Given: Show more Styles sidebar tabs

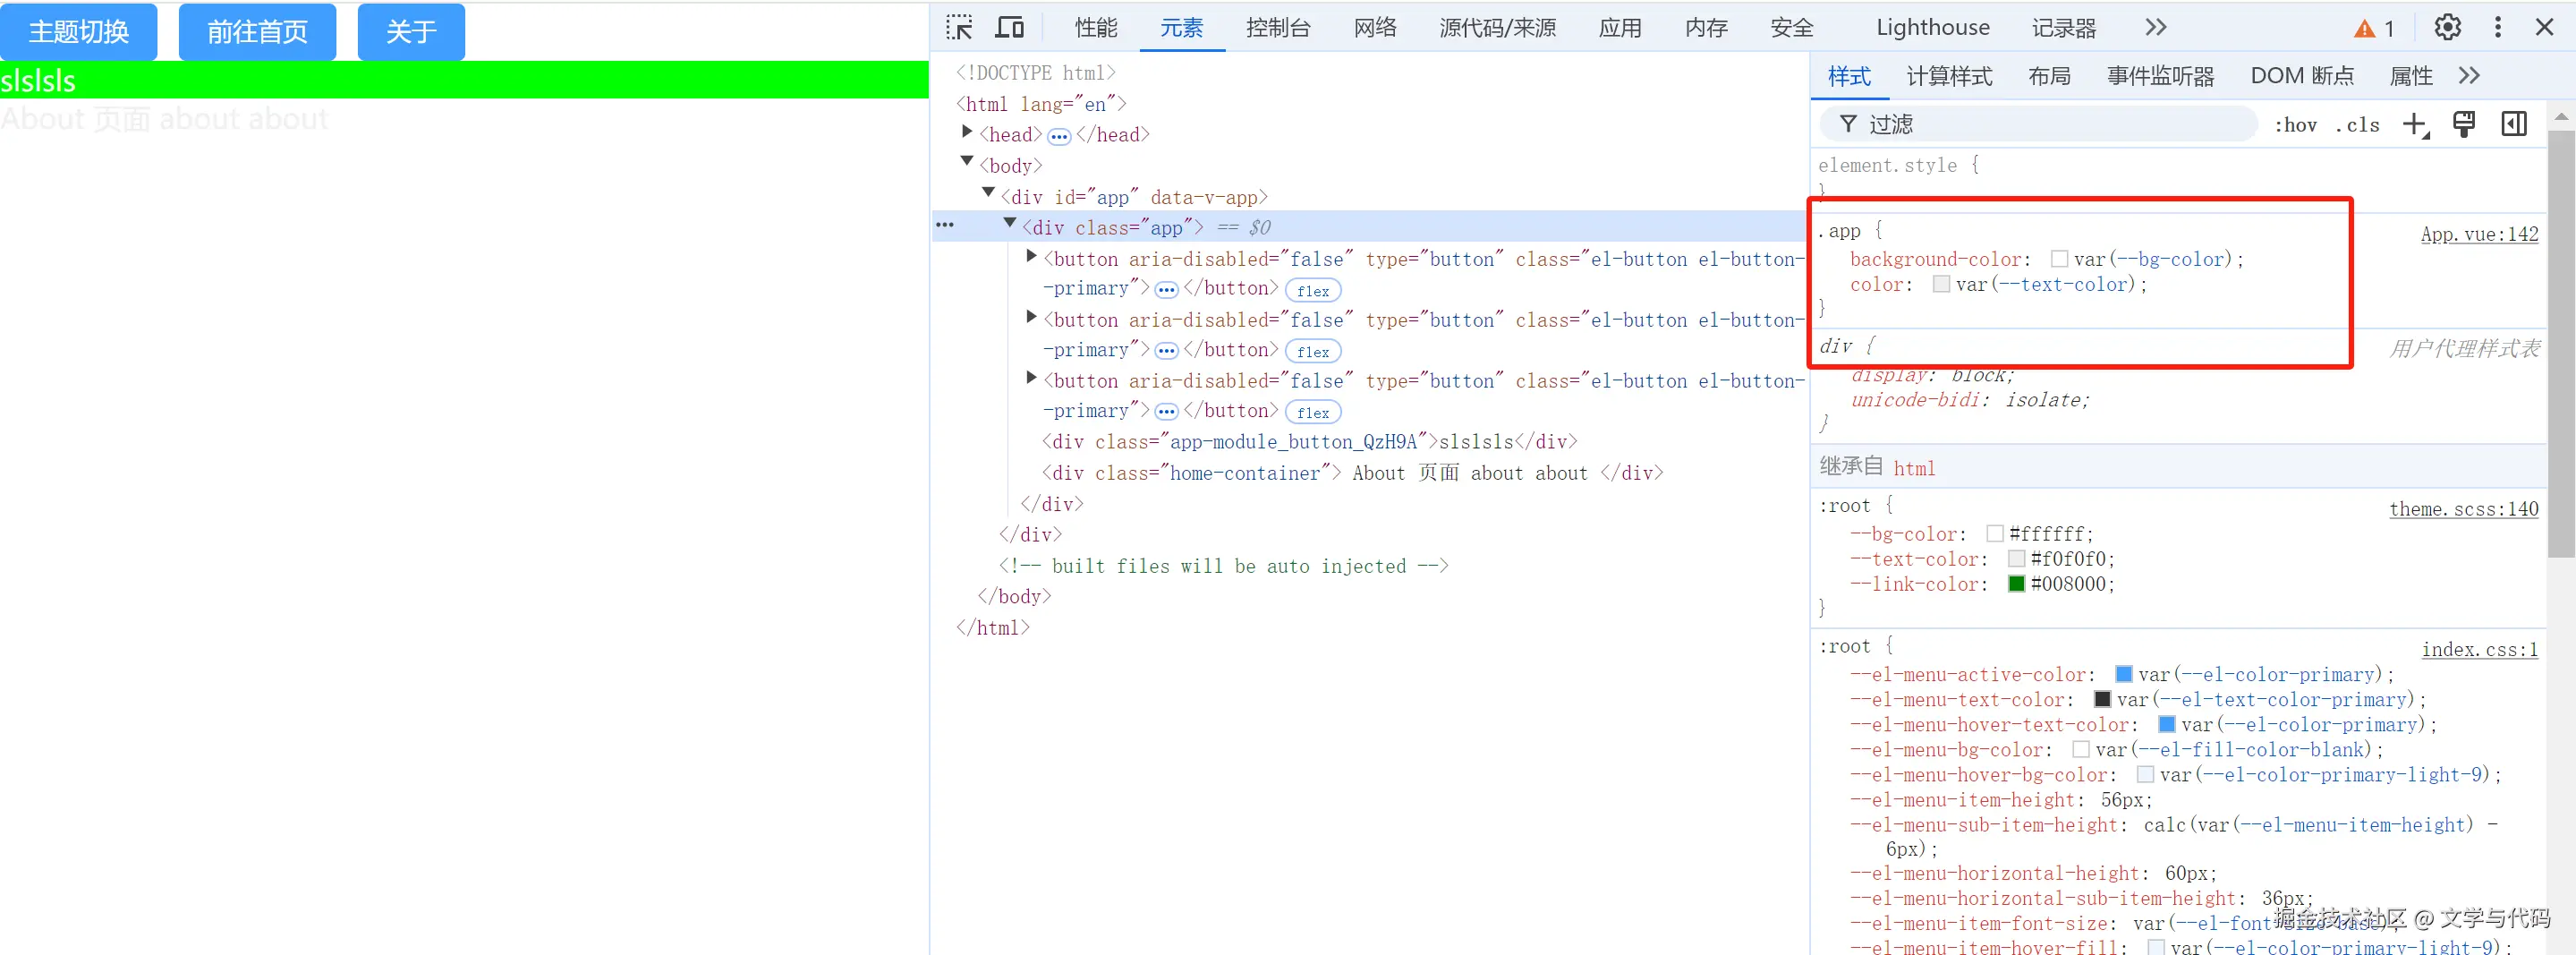Looking at the screenshot, I should click(2469, 76).
